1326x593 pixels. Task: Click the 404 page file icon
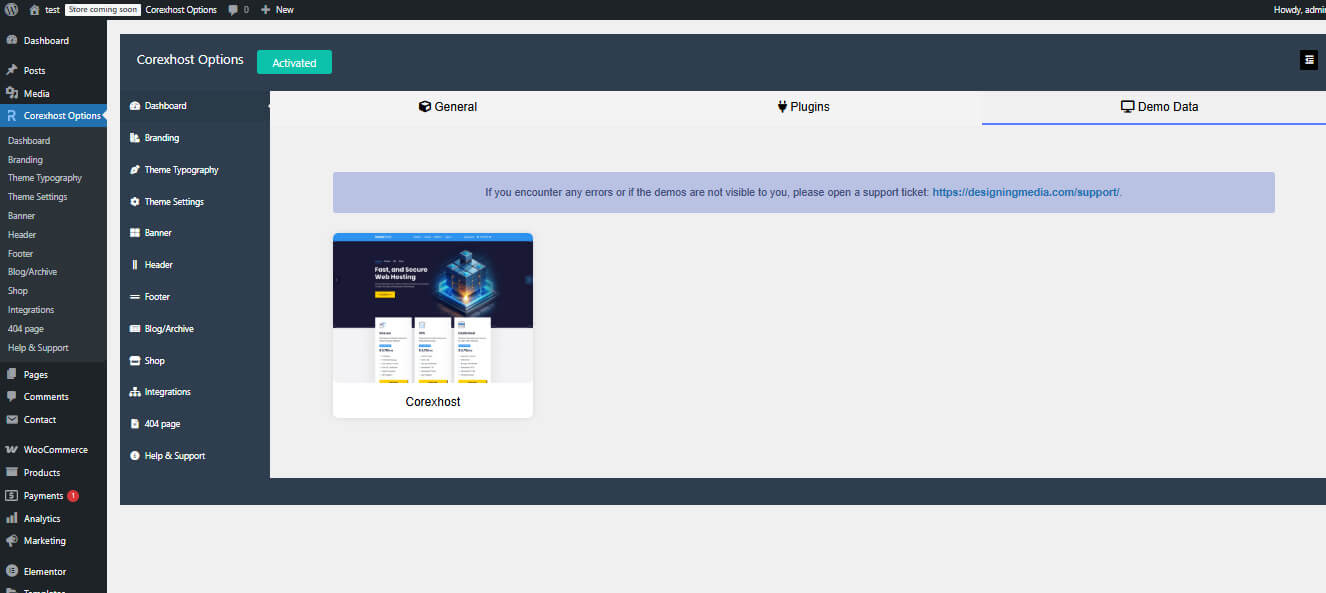click(135, 424)
